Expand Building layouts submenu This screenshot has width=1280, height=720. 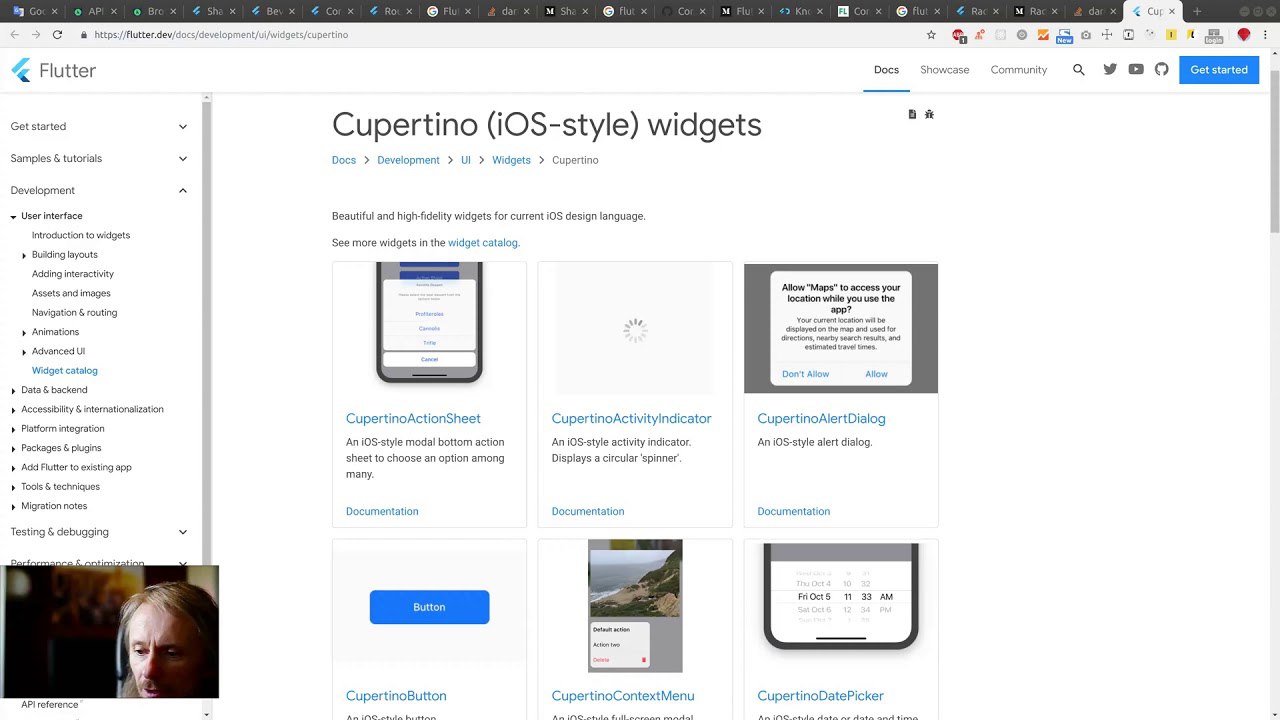(x=24, y=255)
